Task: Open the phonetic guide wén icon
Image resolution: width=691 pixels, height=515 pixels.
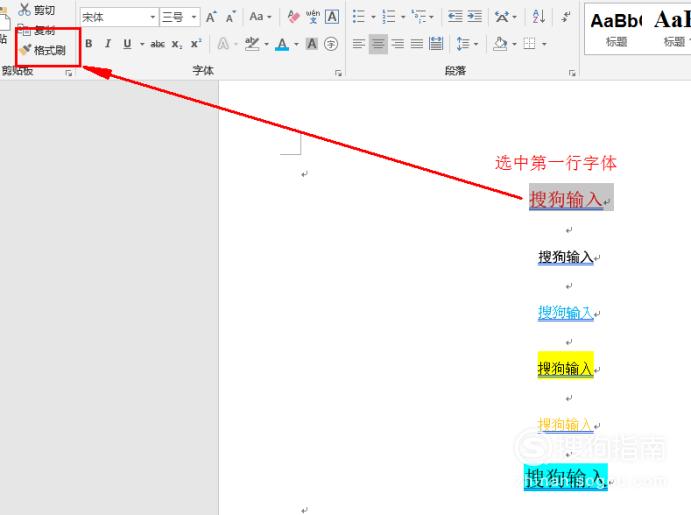Action: click(x=313, y=17)
